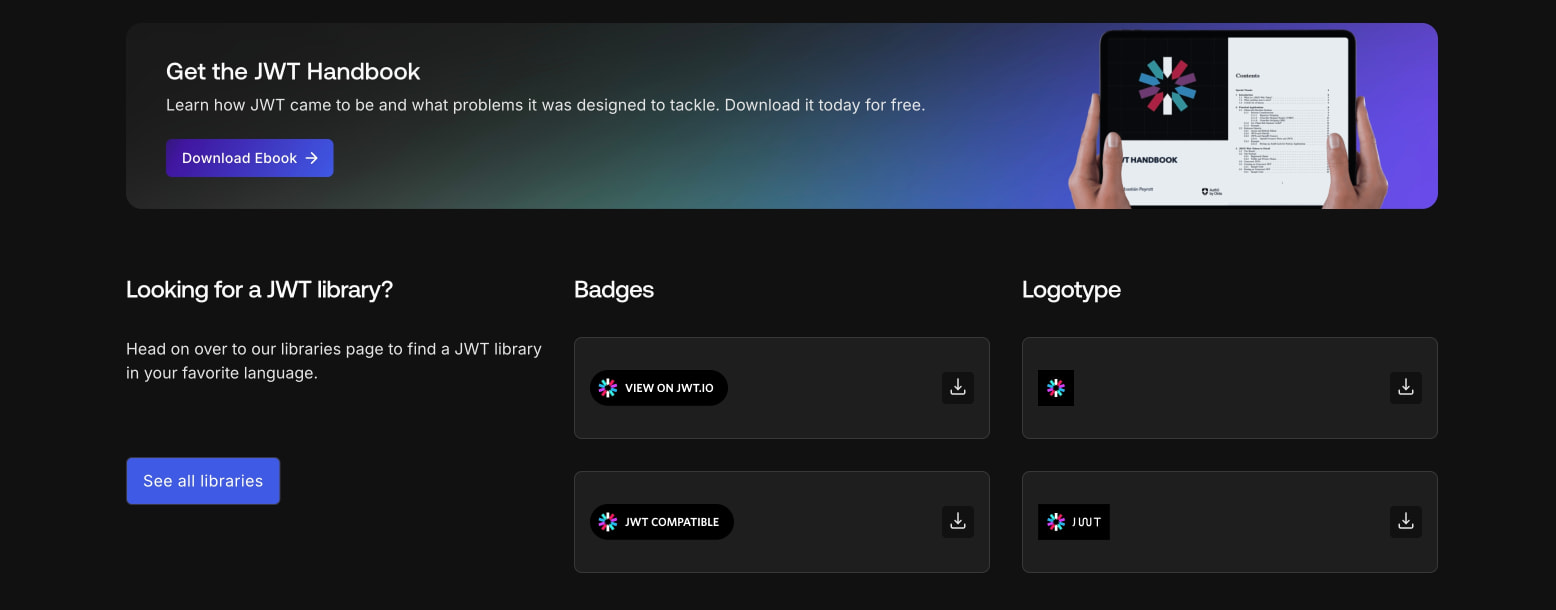Download the JWT COMPATIBLE badge
The height and width of the screenshot is (610, 1556).
tap(958, 522)
